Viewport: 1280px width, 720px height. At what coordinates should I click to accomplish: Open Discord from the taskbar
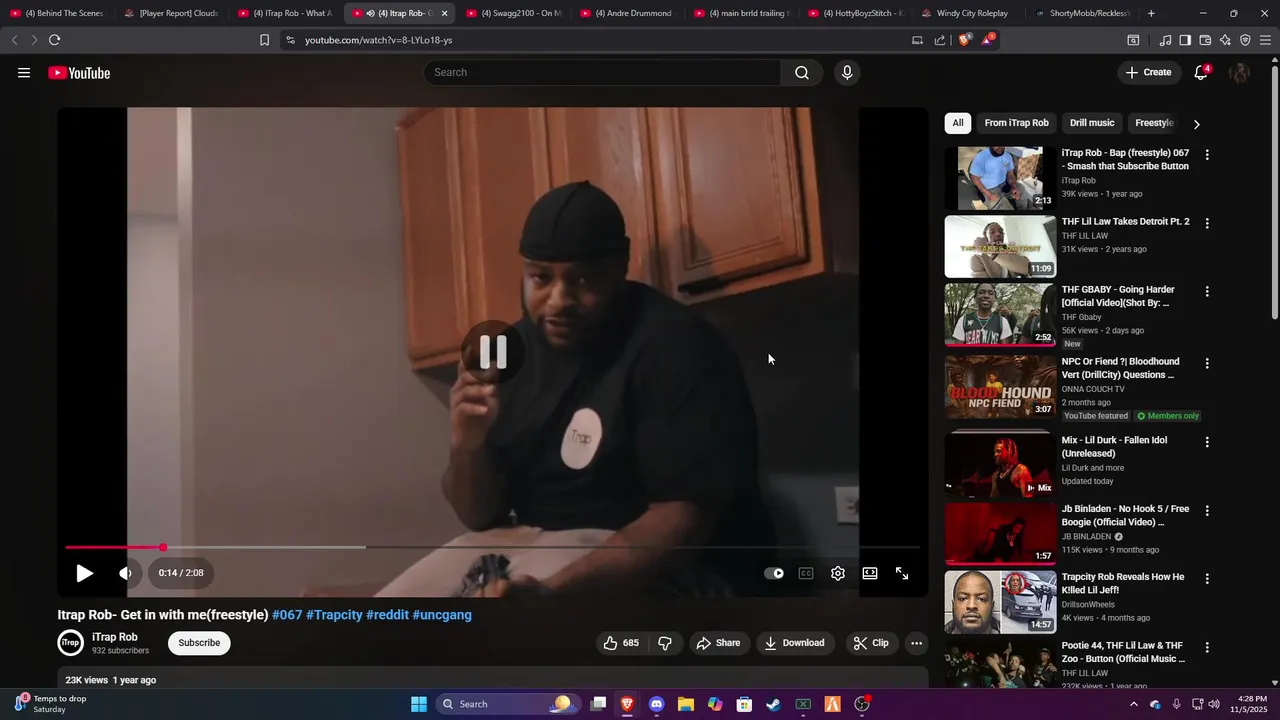[656, 704]
